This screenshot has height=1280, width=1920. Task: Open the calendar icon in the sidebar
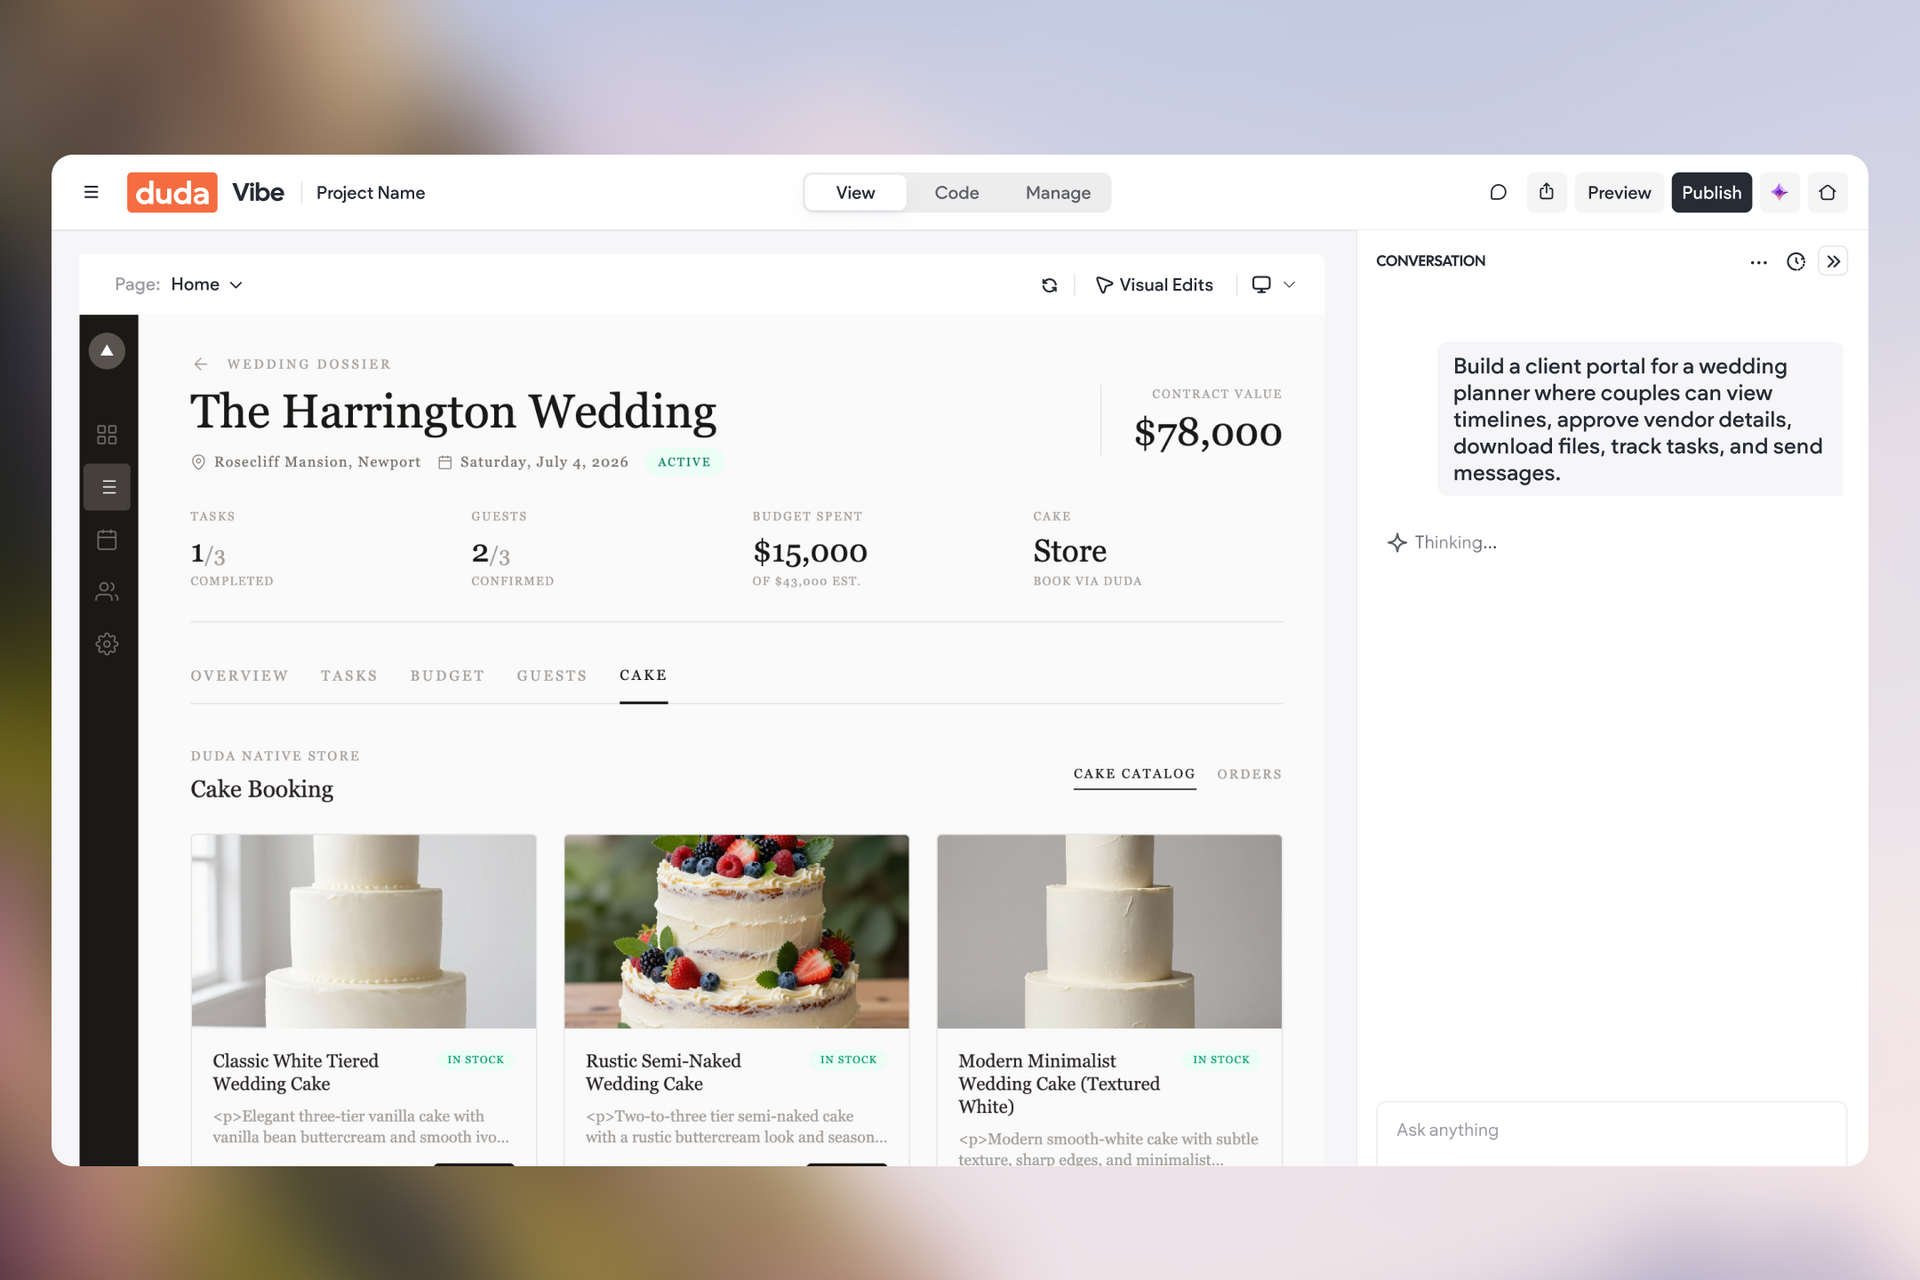(x=107, y=540)
